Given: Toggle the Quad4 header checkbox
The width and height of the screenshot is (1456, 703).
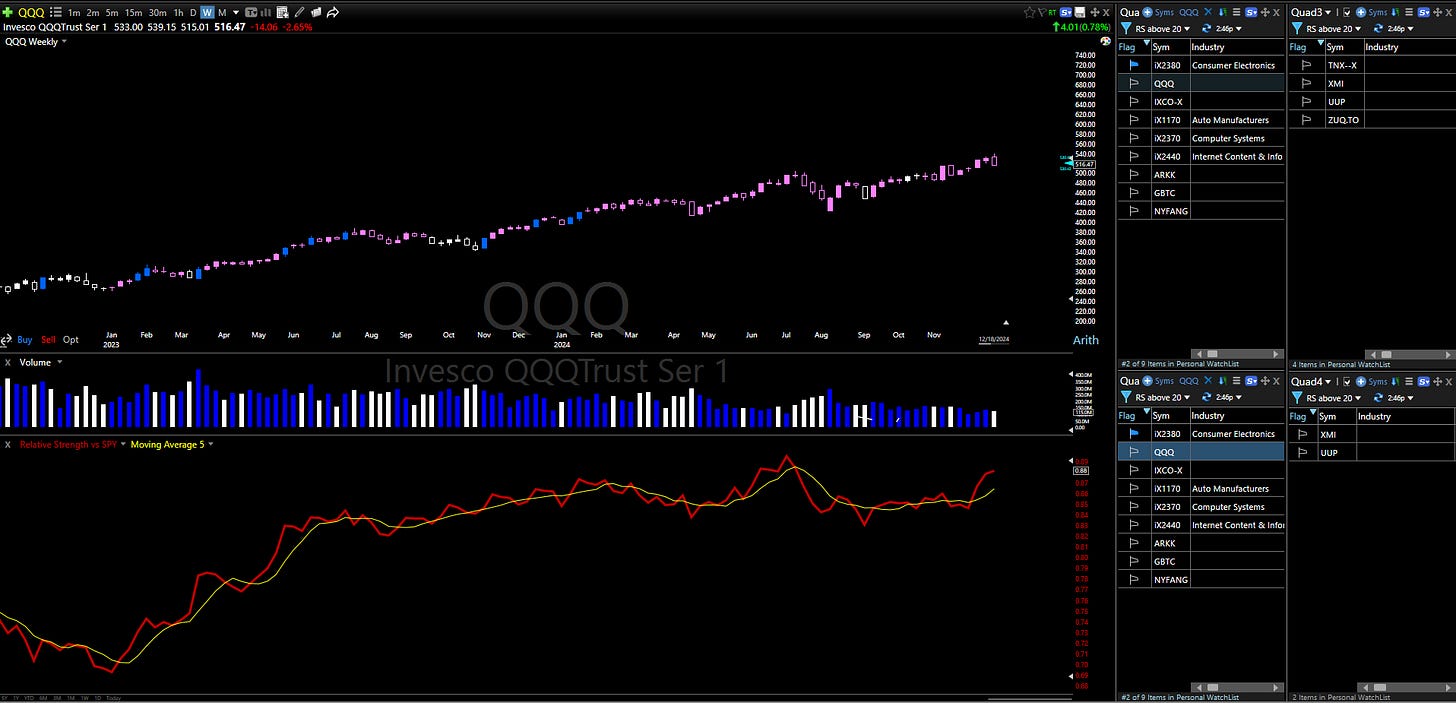Looking at the screenshot, I should (1347, 381).
